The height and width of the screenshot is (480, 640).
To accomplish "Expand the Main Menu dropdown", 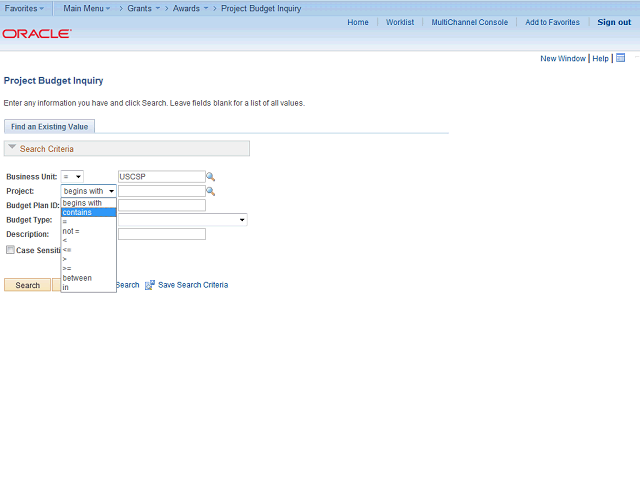I will click(87, 8).
